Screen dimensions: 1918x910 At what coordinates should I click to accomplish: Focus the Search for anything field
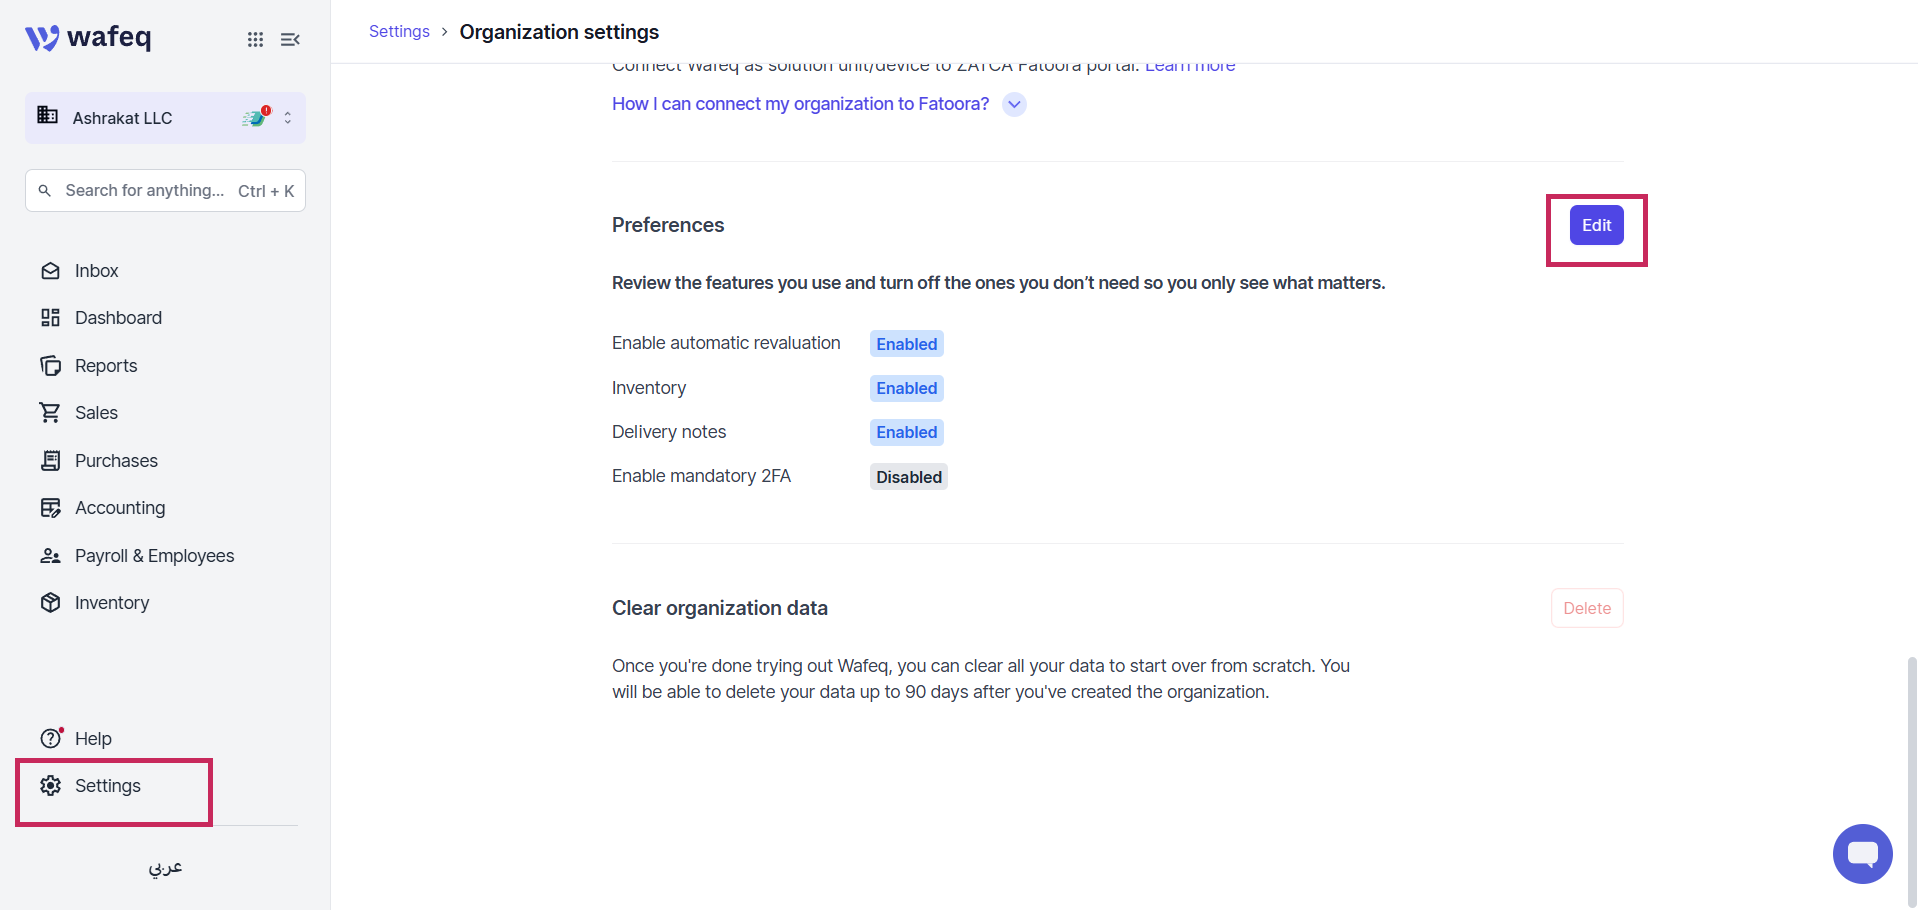click(165, 191)
